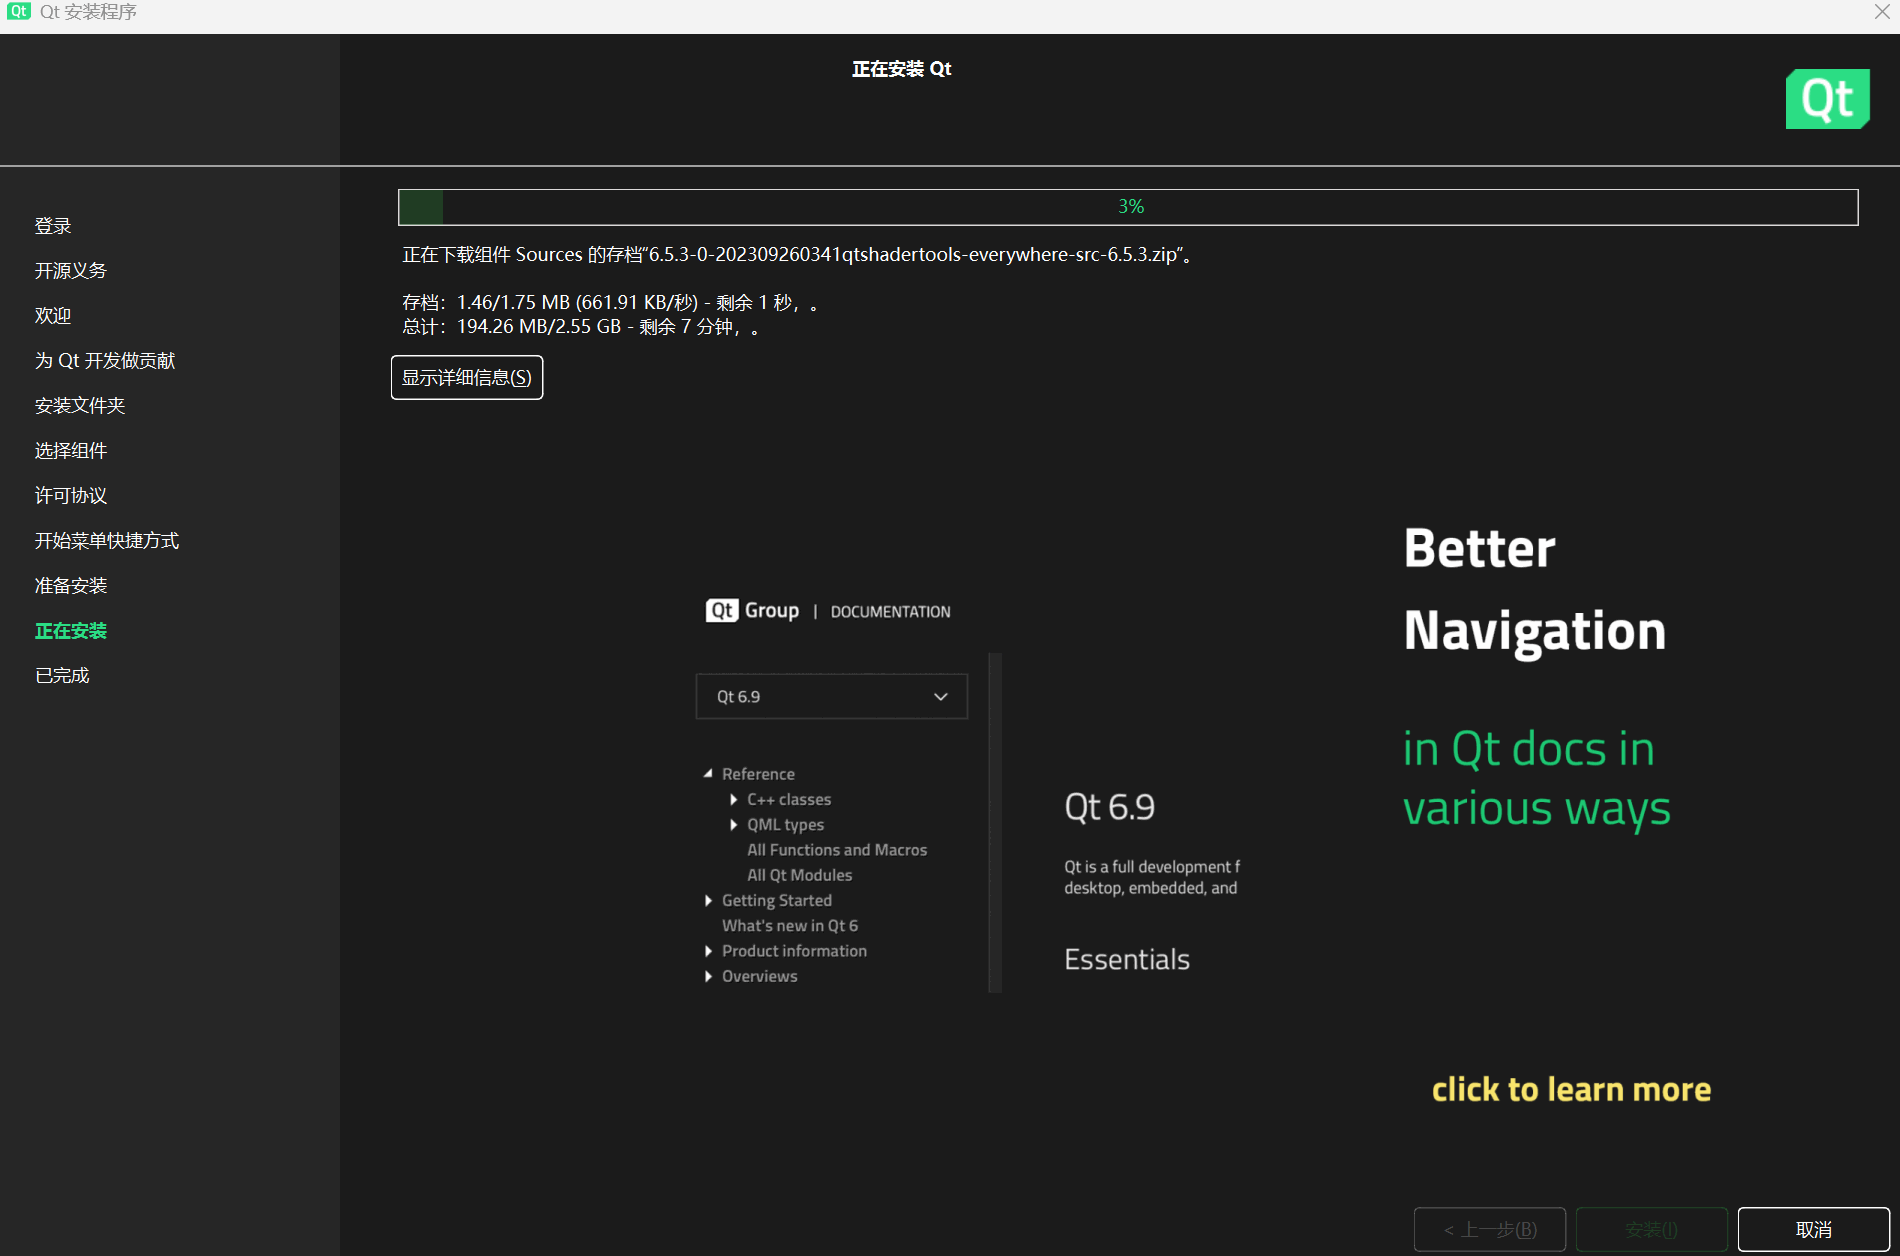Click the downloading Sources archive status line
Screen dimensions: 1900x1256
pos(796,255)
